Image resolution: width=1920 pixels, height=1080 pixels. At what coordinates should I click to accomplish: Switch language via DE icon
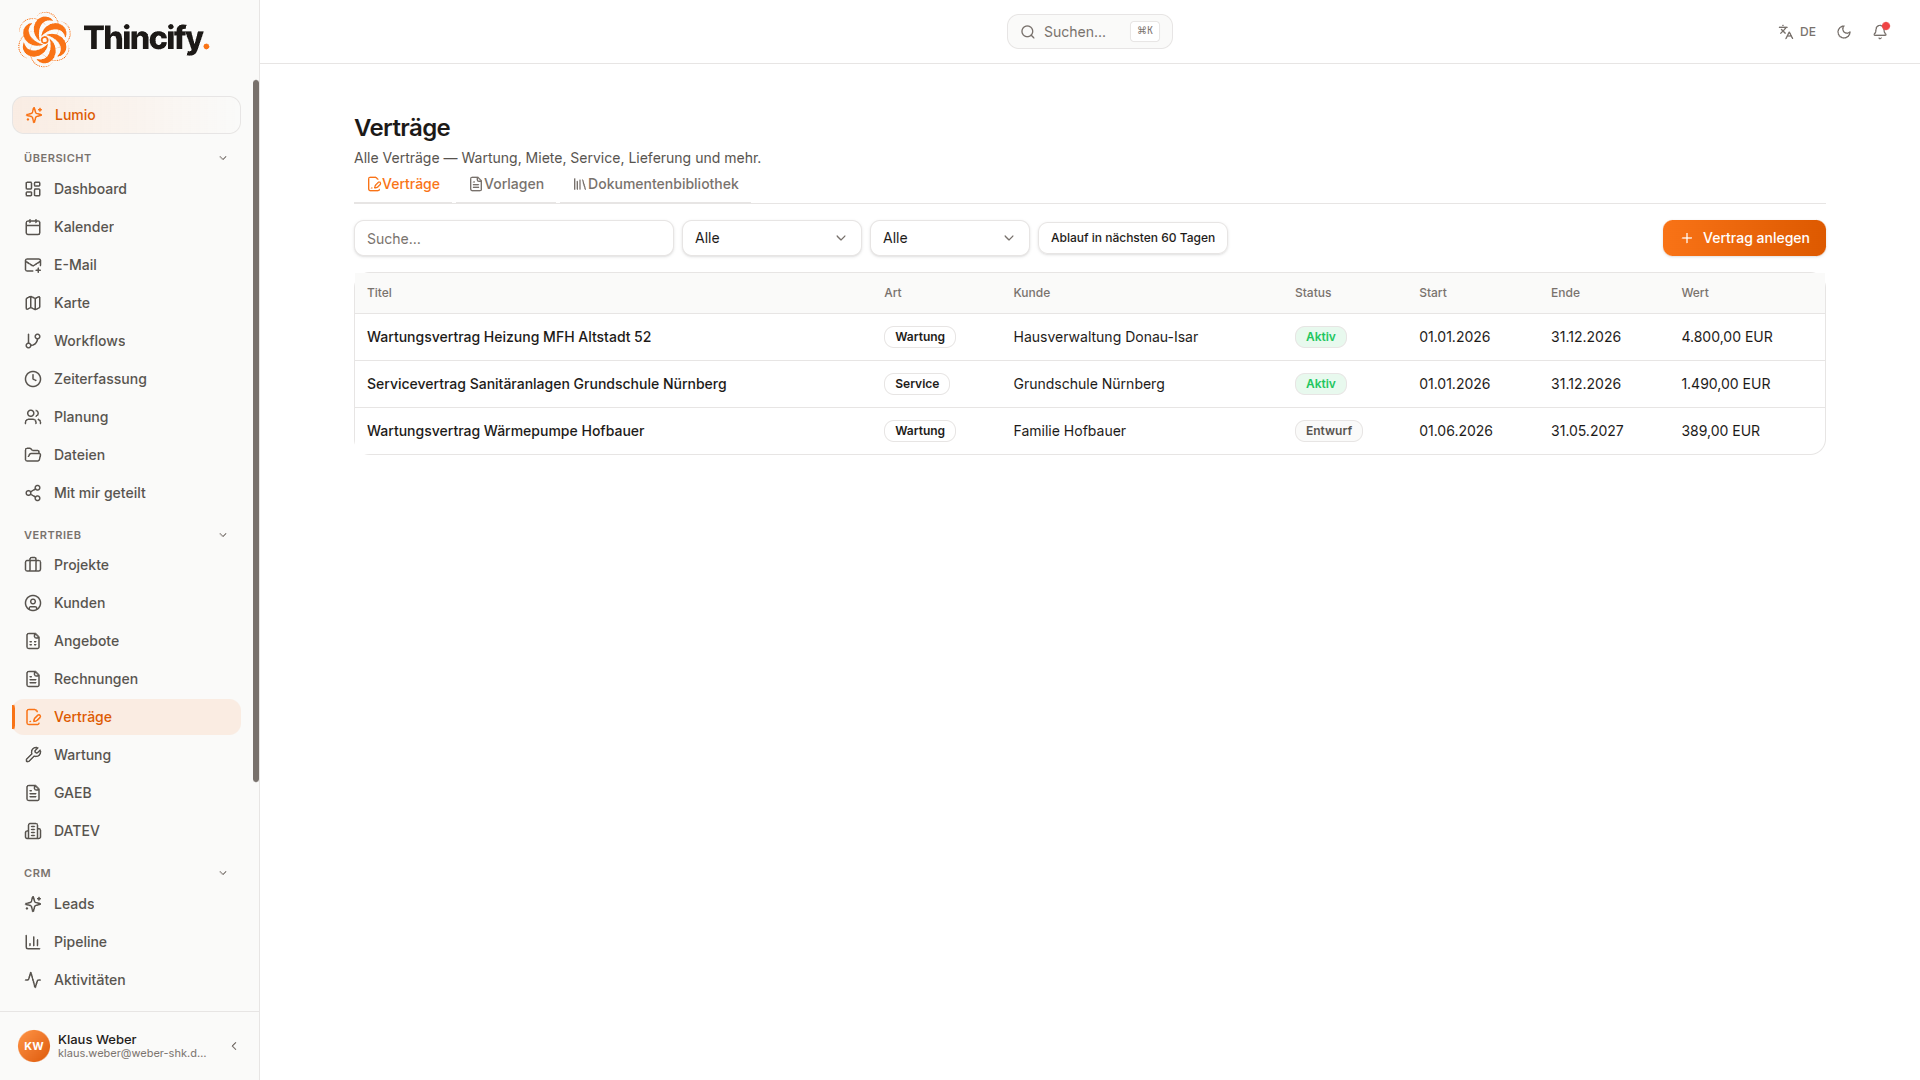(1797, 32)
